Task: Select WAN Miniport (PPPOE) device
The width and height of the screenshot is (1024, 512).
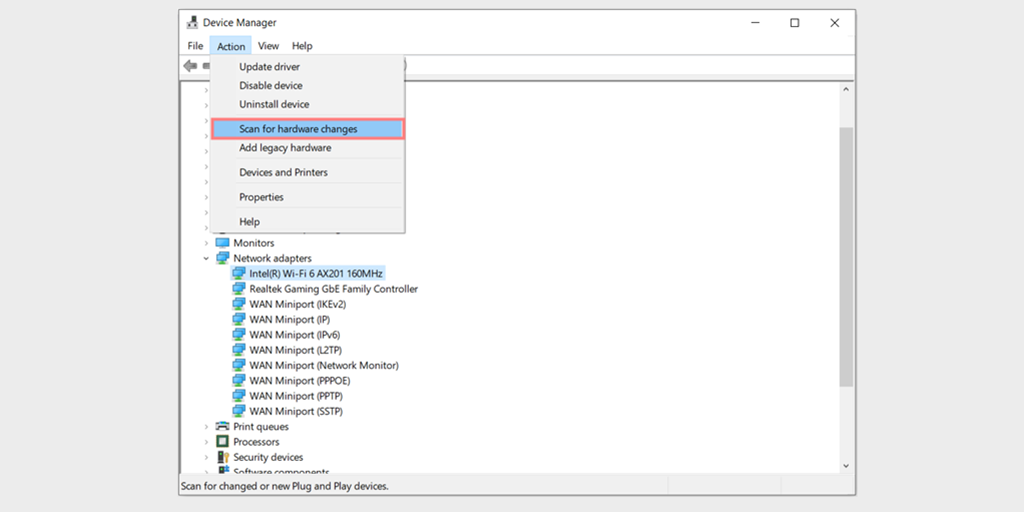Action: [300, 381]
